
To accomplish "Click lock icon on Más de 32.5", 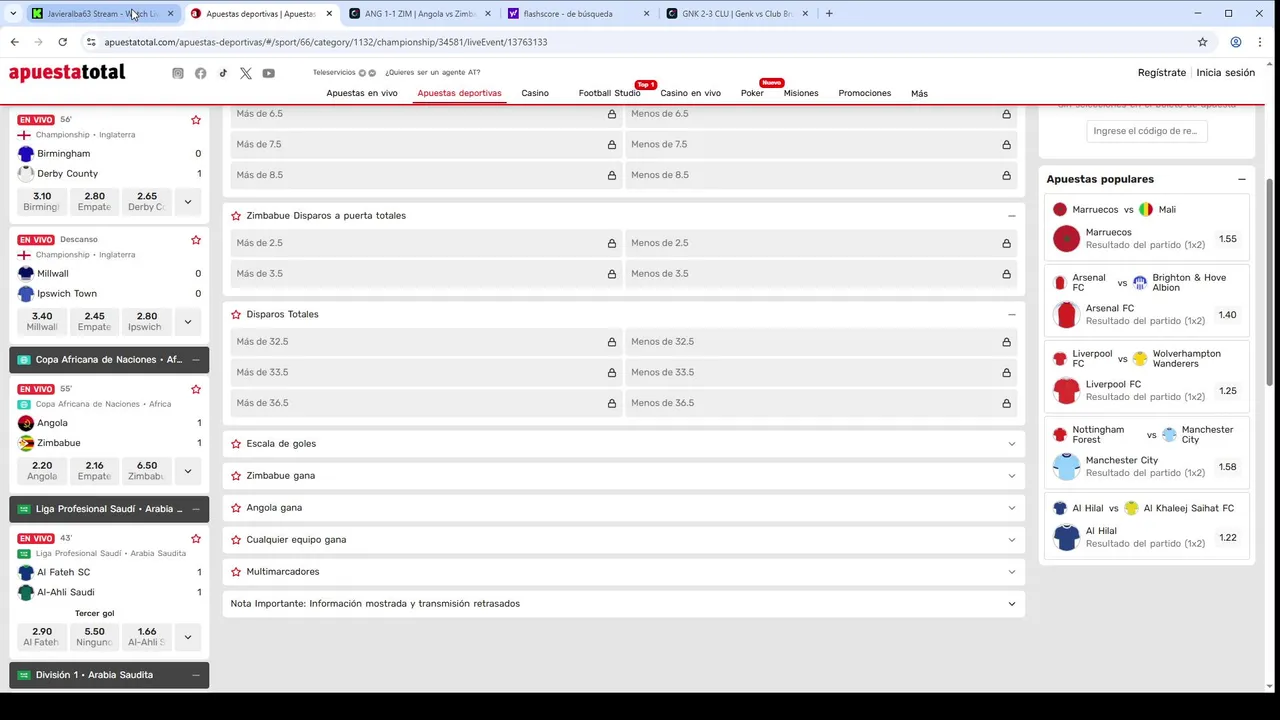I will 612,342.
